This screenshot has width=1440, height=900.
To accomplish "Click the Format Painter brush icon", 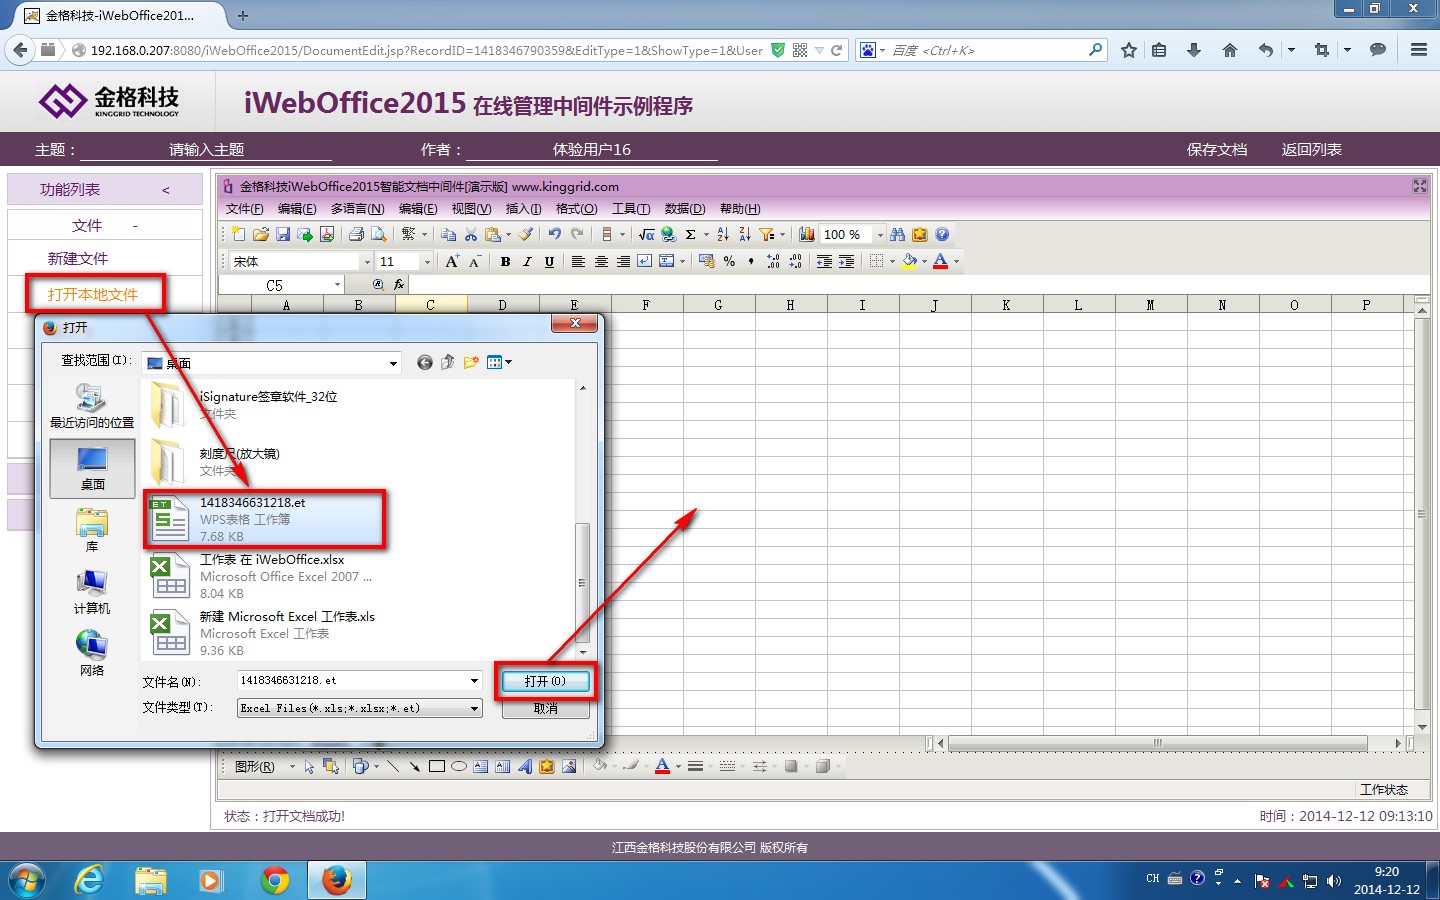I will [526, 234].
